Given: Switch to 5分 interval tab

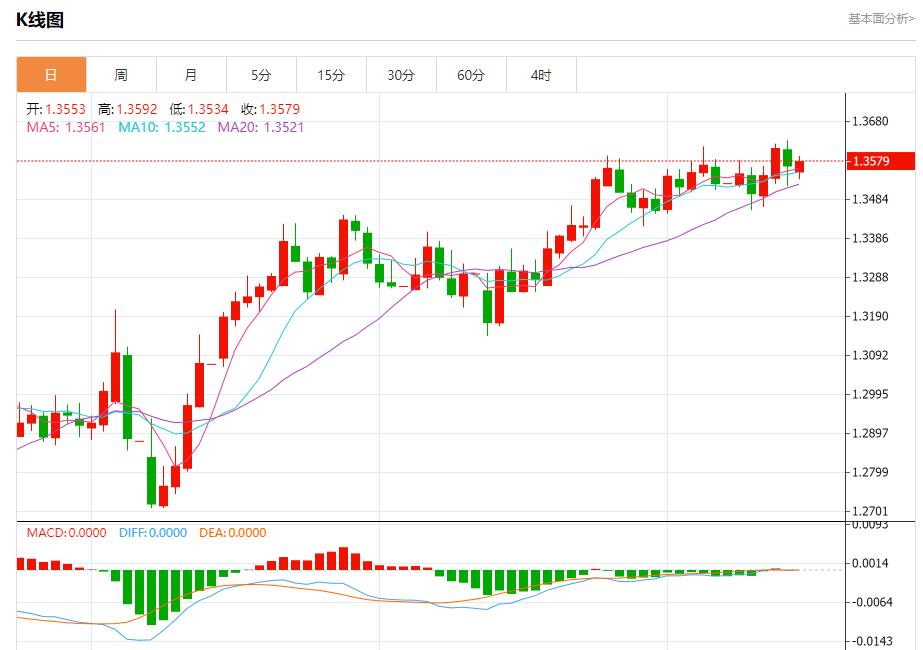Looking at the screenshot, I should (261, 75).
